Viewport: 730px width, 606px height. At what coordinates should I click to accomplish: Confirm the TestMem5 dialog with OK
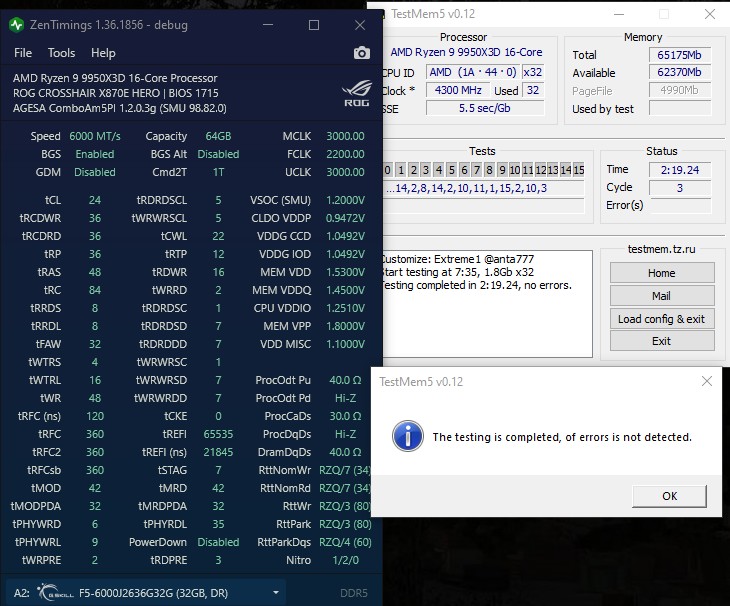coord(669,496)
